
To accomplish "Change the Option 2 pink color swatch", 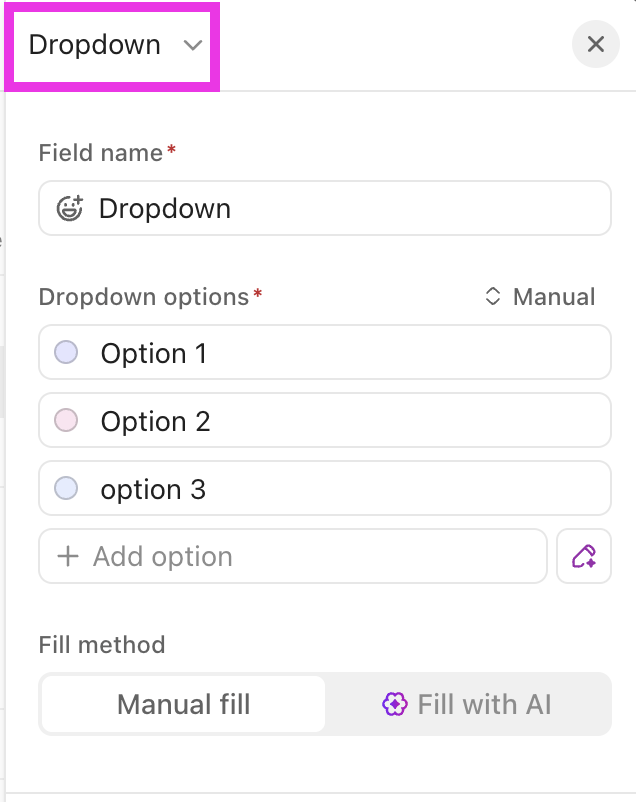I will [x=66, y=420].
